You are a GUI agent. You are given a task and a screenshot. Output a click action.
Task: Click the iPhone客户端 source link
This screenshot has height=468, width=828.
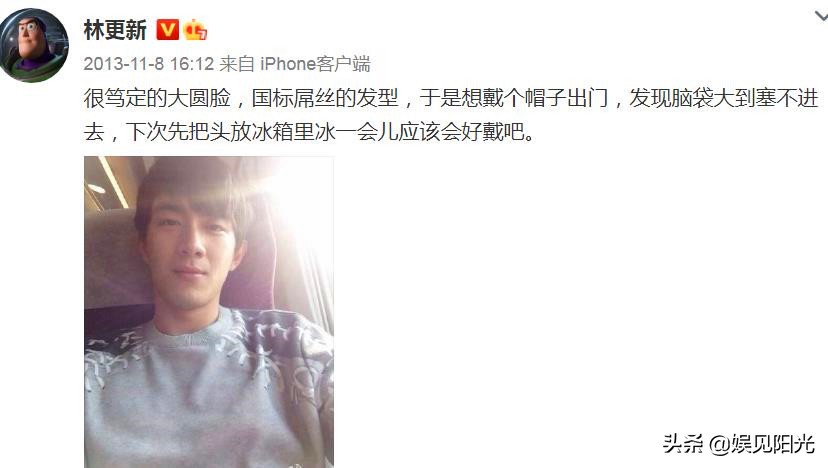click(x=315, y=64)
